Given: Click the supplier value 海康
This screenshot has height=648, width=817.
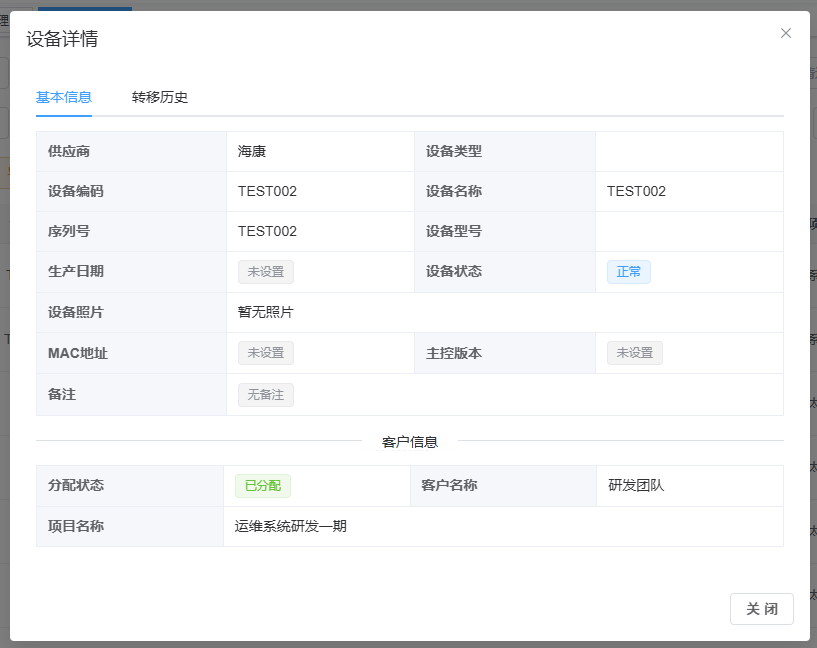Looking at the screenshot, I should pos(252,152).
